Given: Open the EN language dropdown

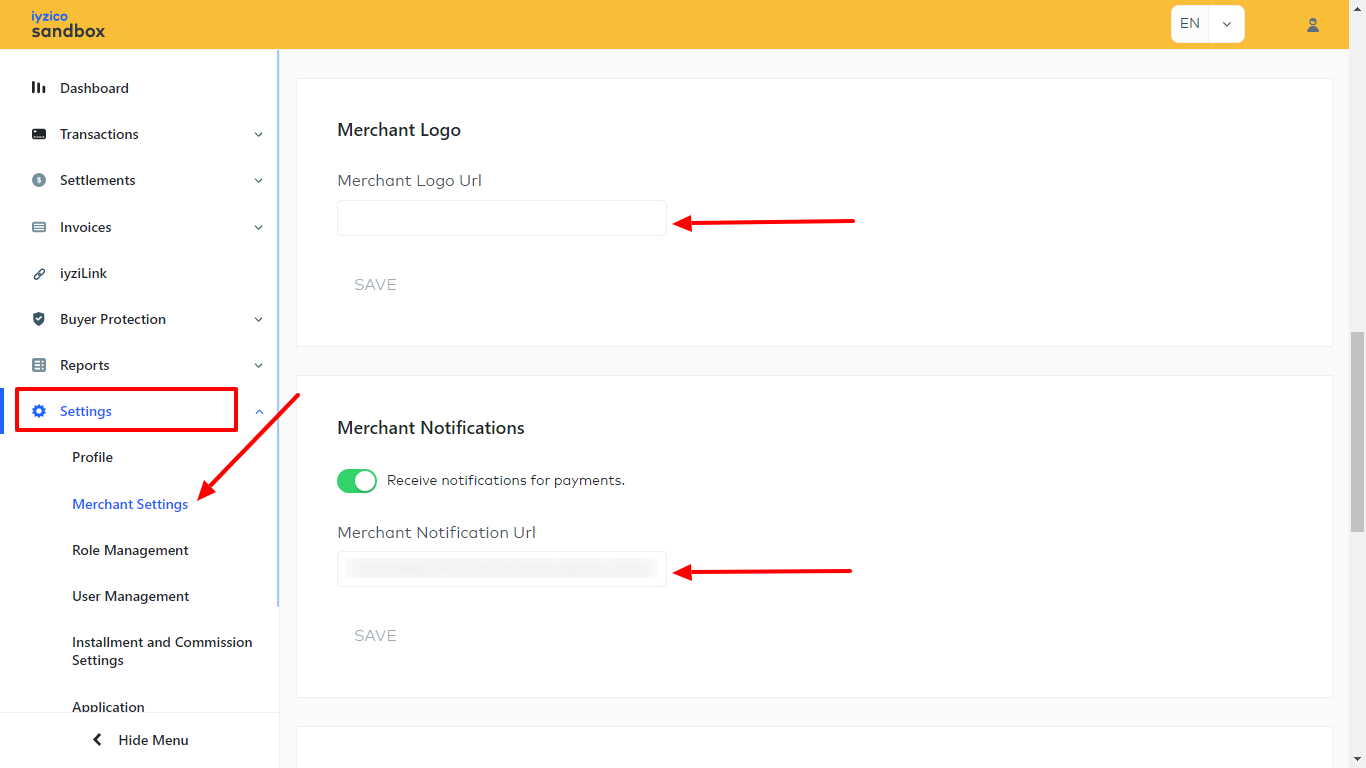Looking at the screenshot, I should click(x=1207, y=24).
